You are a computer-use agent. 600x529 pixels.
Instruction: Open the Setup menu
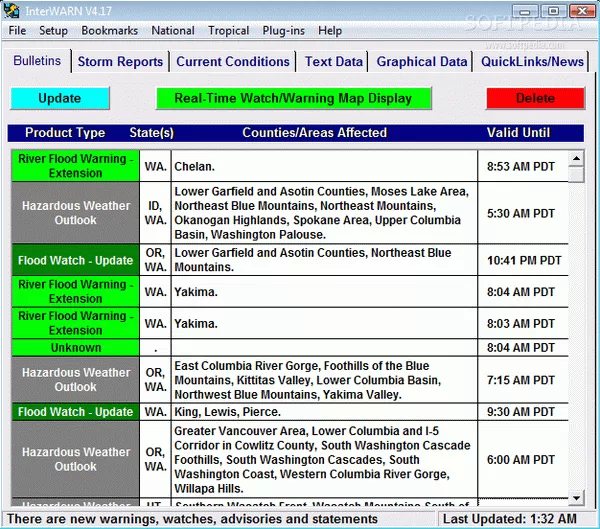53,31
